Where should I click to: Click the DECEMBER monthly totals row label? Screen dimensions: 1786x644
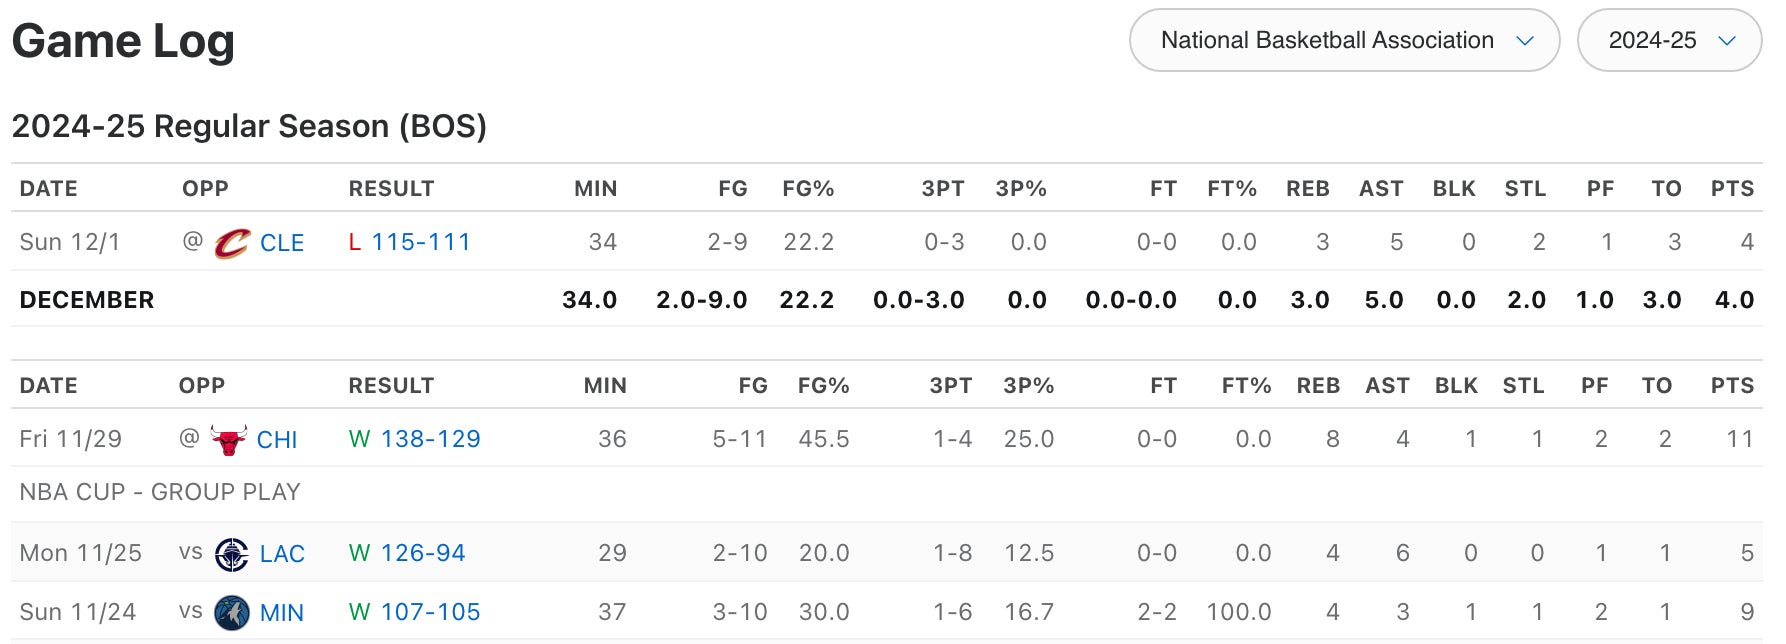[x=87, y=300]
